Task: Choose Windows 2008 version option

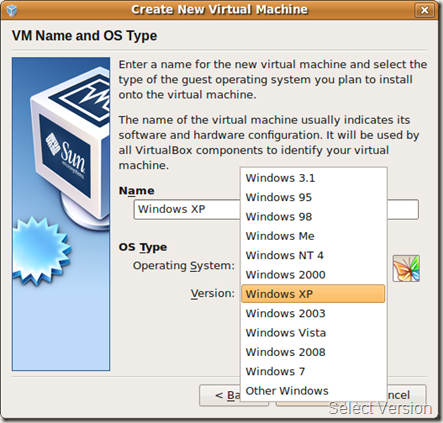Action: (x=313, y=352)
